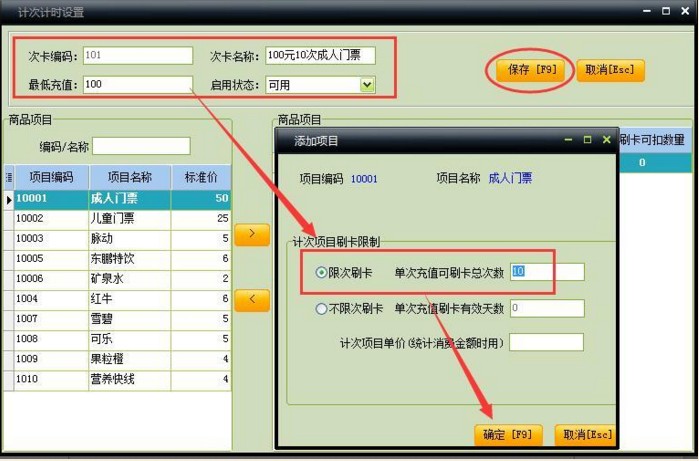Click the move-left arrow button

click(252, 300)
